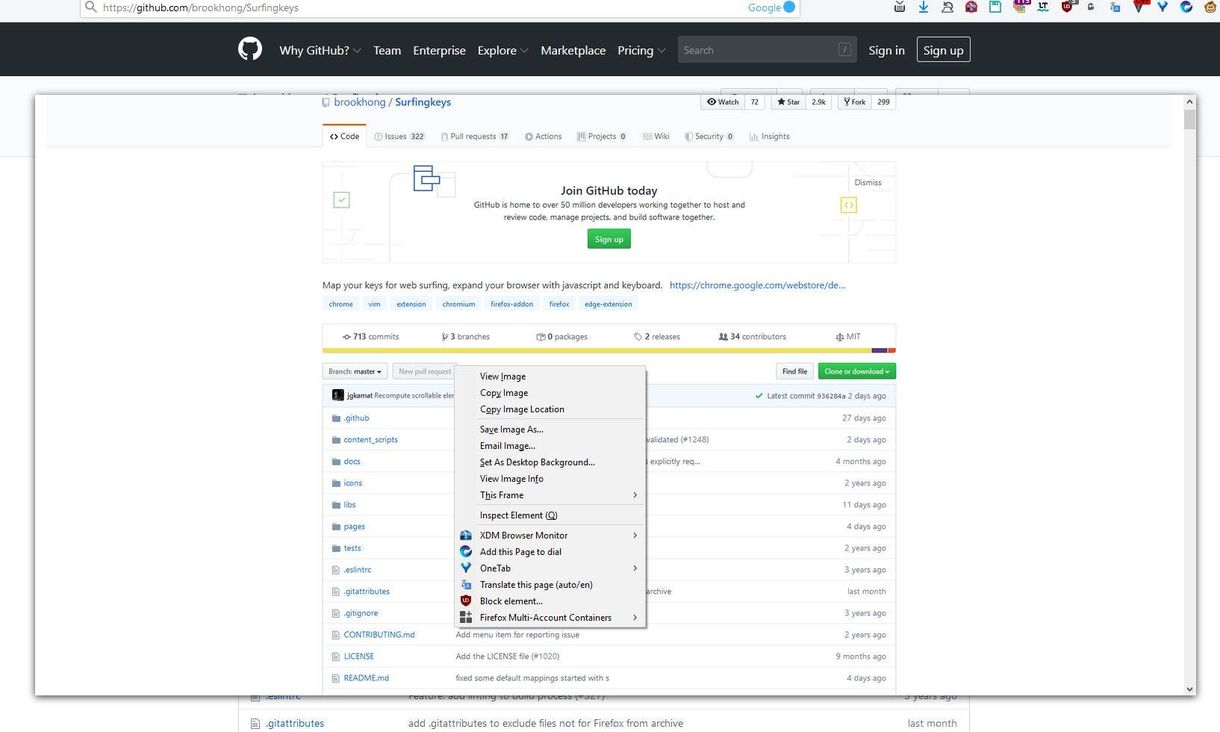Click the green check mark on latest commit
The height and width of the screenshot is (732, 1220).
click(760, 396)
